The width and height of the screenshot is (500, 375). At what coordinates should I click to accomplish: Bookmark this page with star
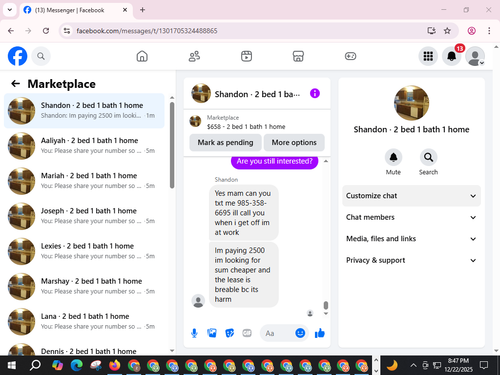pos(447,31)
